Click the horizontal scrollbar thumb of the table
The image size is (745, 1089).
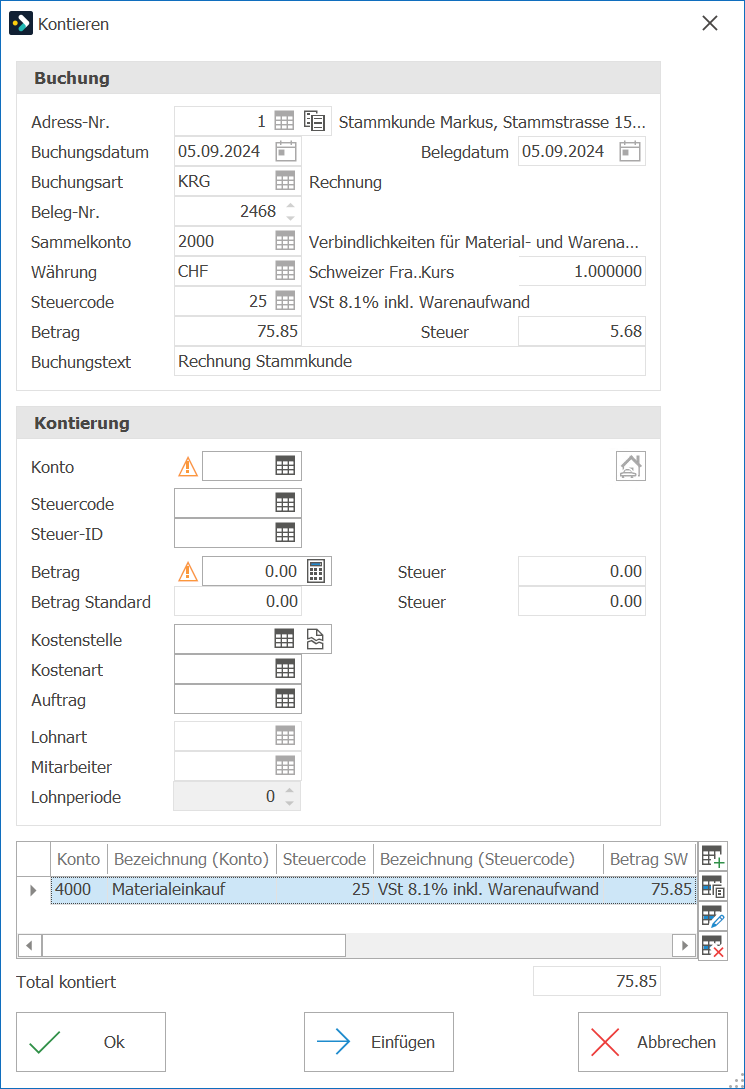(x=194, y=945)
